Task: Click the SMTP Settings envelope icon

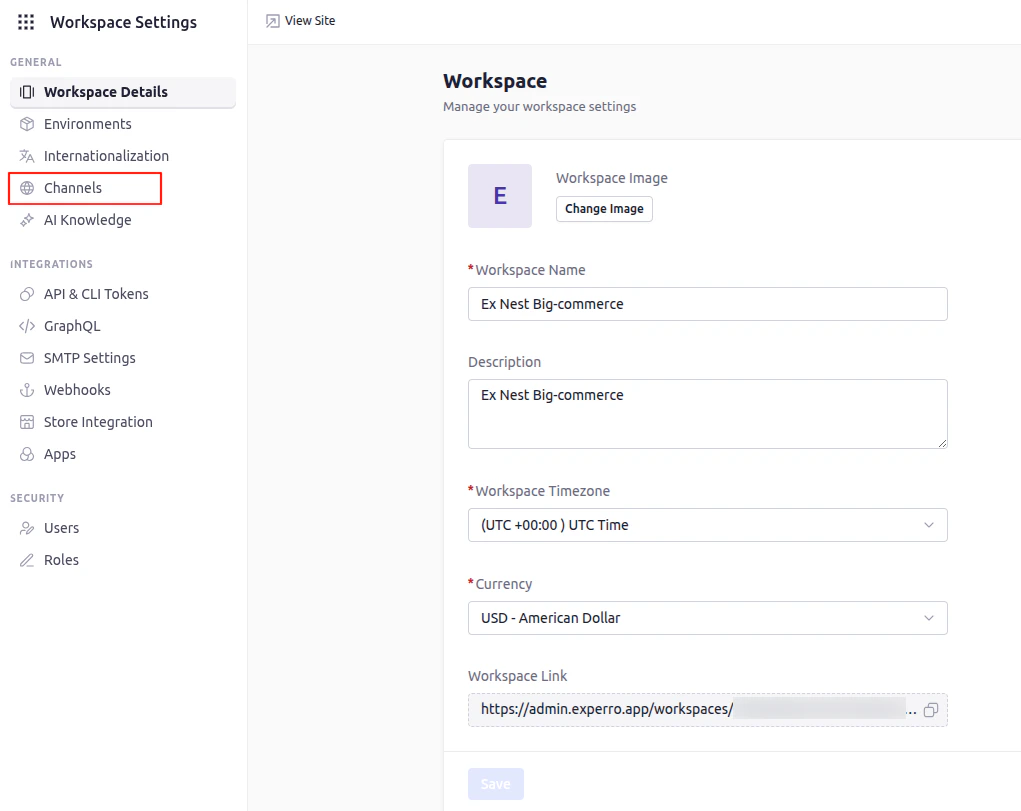Action: pos(27,358)
